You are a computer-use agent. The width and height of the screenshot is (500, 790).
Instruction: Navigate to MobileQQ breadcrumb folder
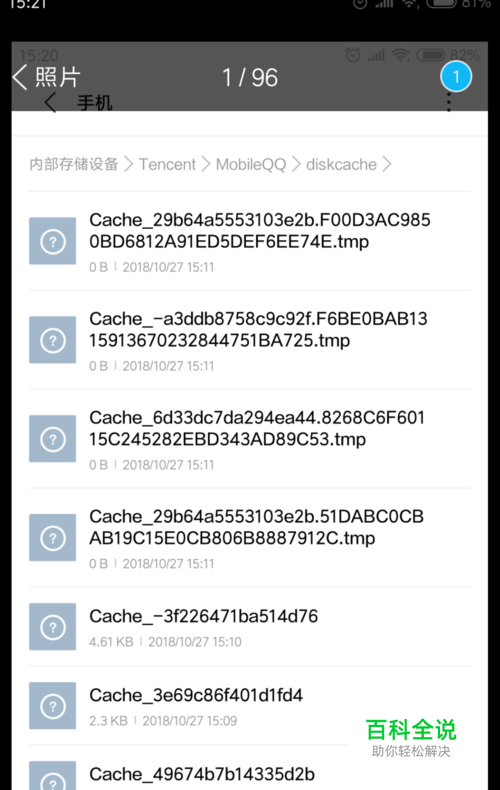click(x=251, y=164)
